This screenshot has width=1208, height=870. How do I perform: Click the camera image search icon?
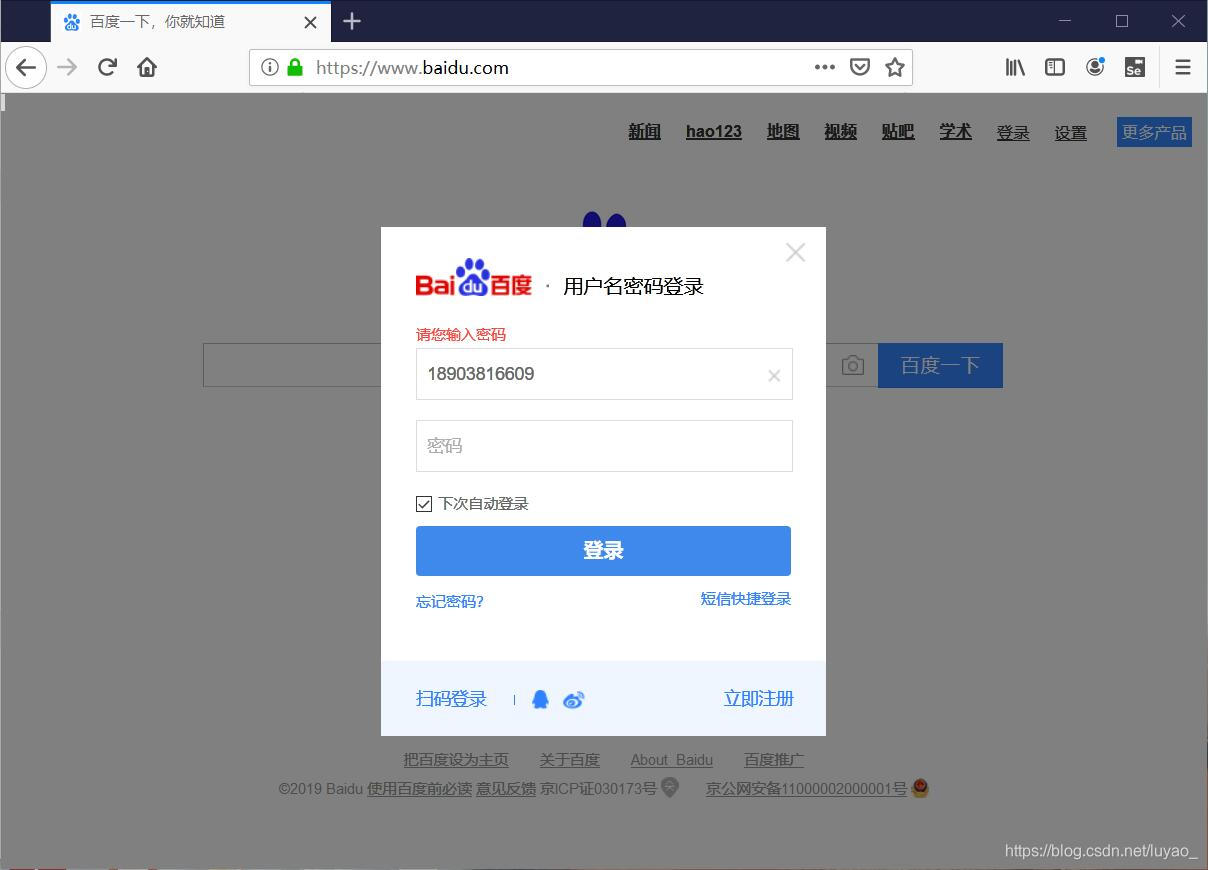click(852, 366)
